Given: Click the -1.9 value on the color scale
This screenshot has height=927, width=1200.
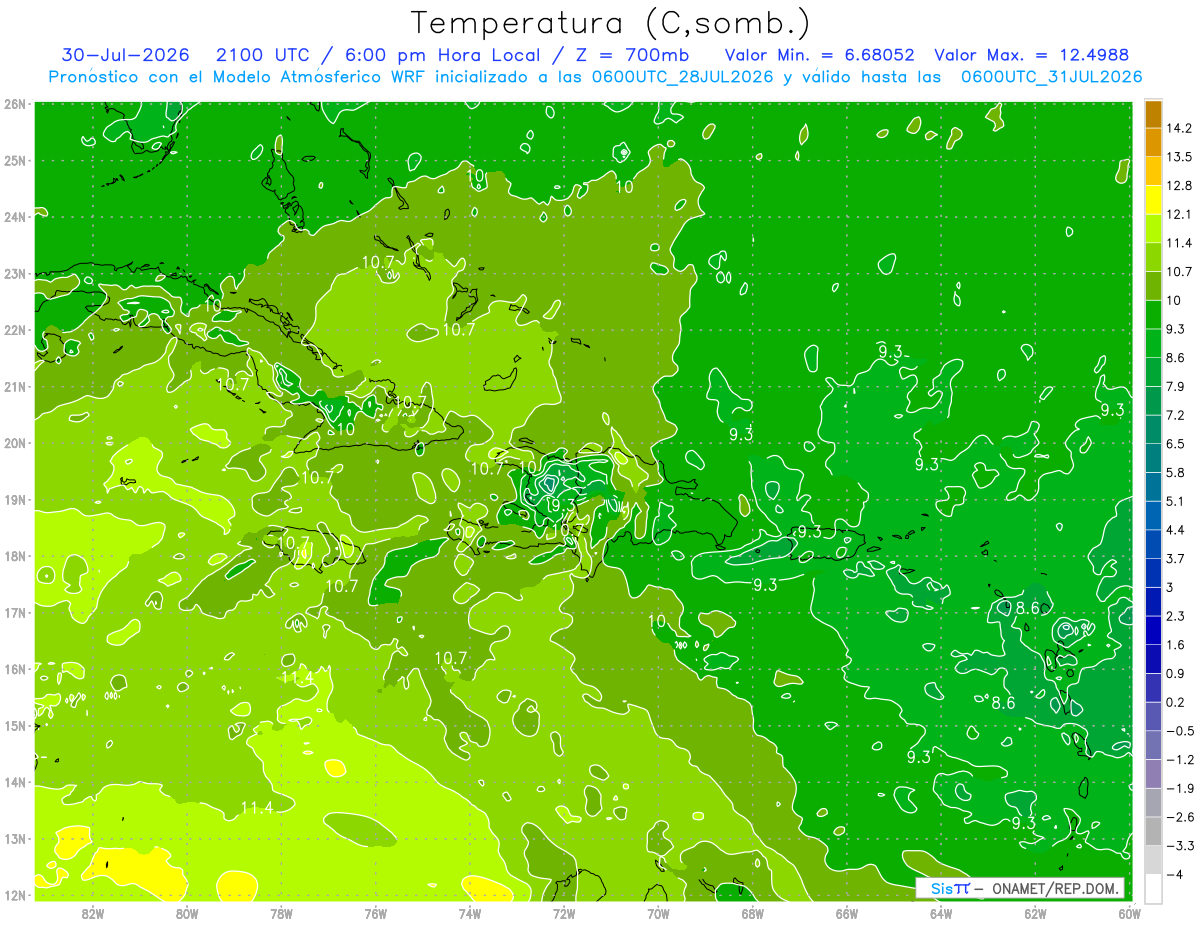Looking at the screenshot, I should click(1179, 788).
